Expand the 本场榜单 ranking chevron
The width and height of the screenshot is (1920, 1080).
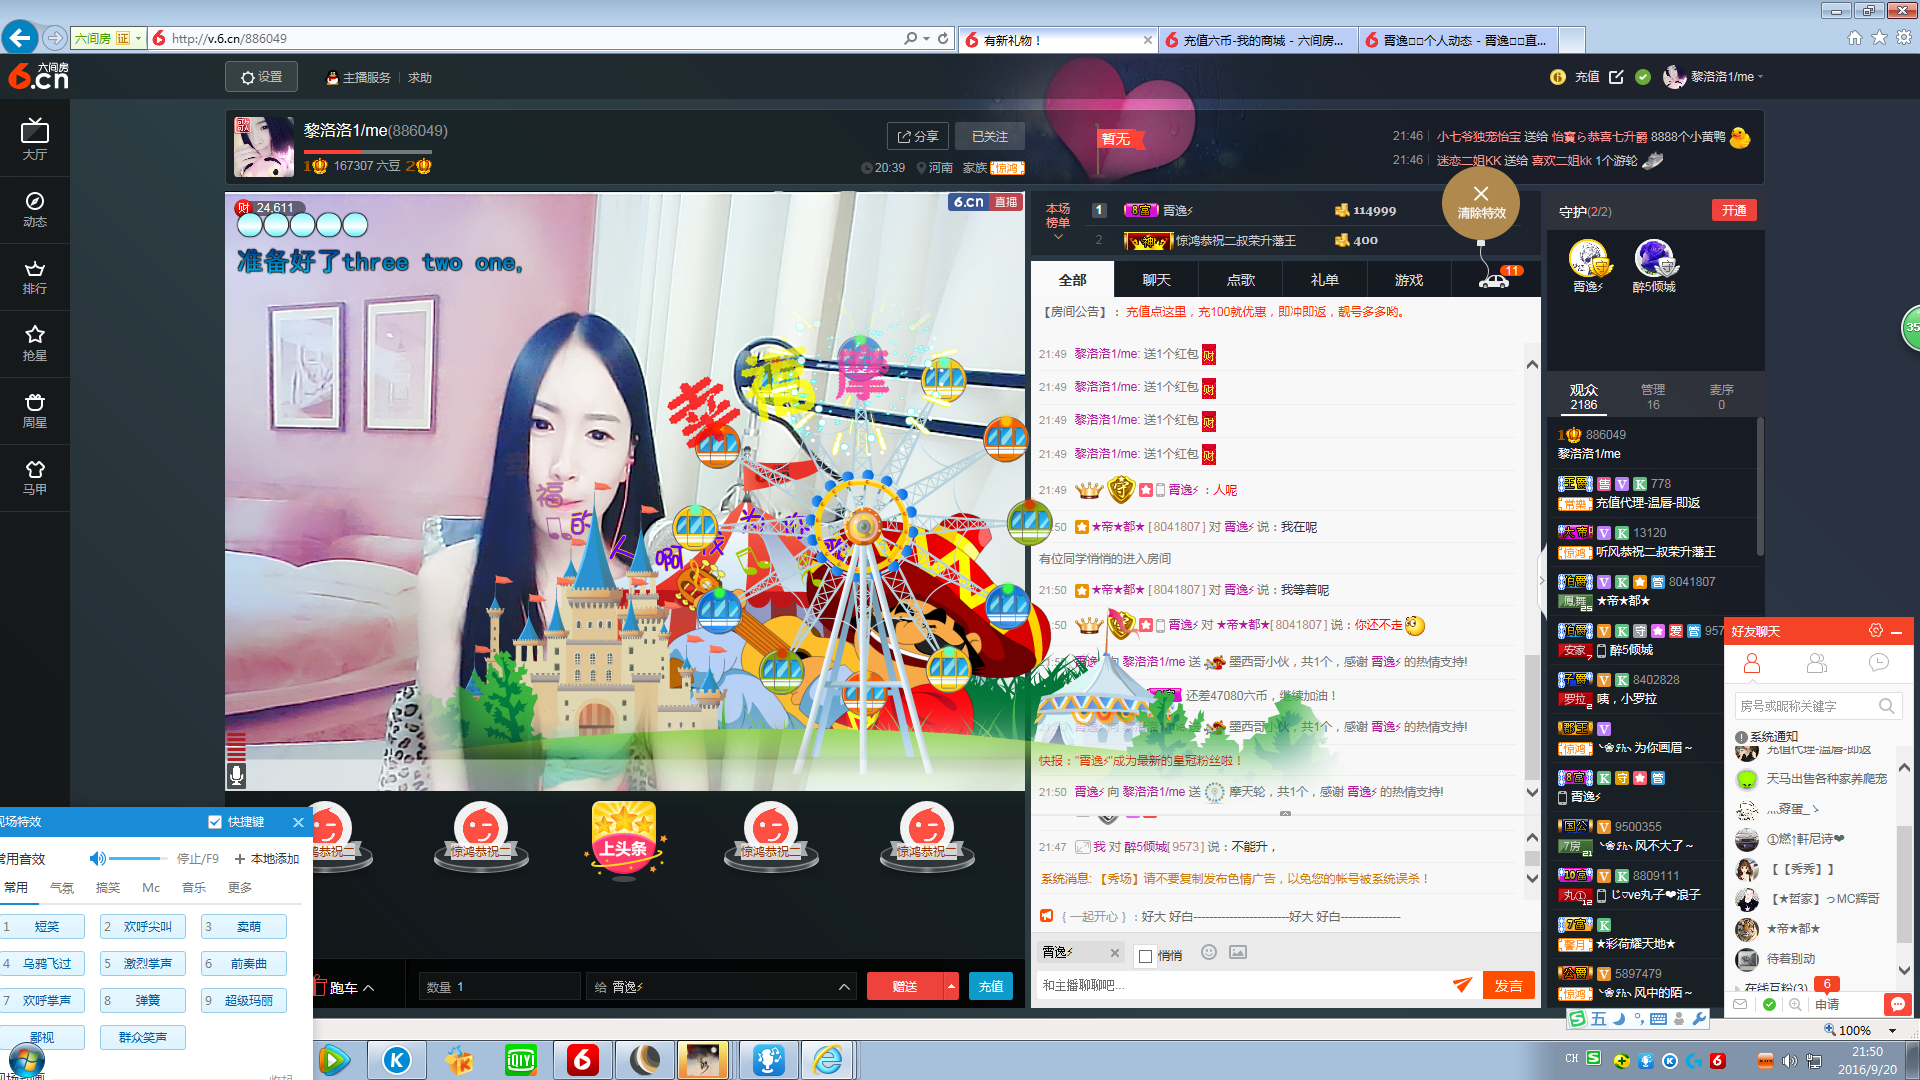click(1058, 238)
